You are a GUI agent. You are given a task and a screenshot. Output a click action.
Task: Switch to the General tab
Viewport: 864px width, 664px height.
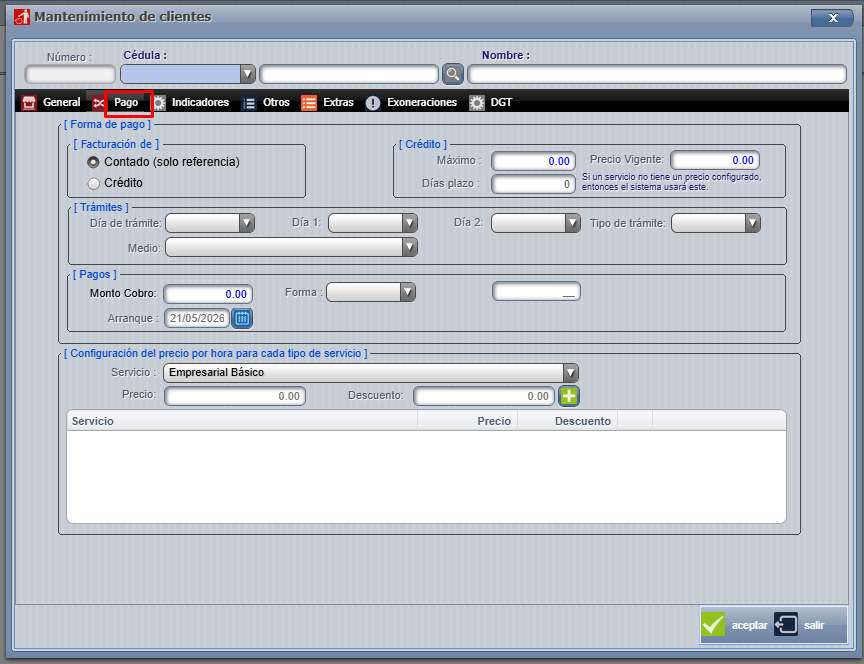(61, 102)
